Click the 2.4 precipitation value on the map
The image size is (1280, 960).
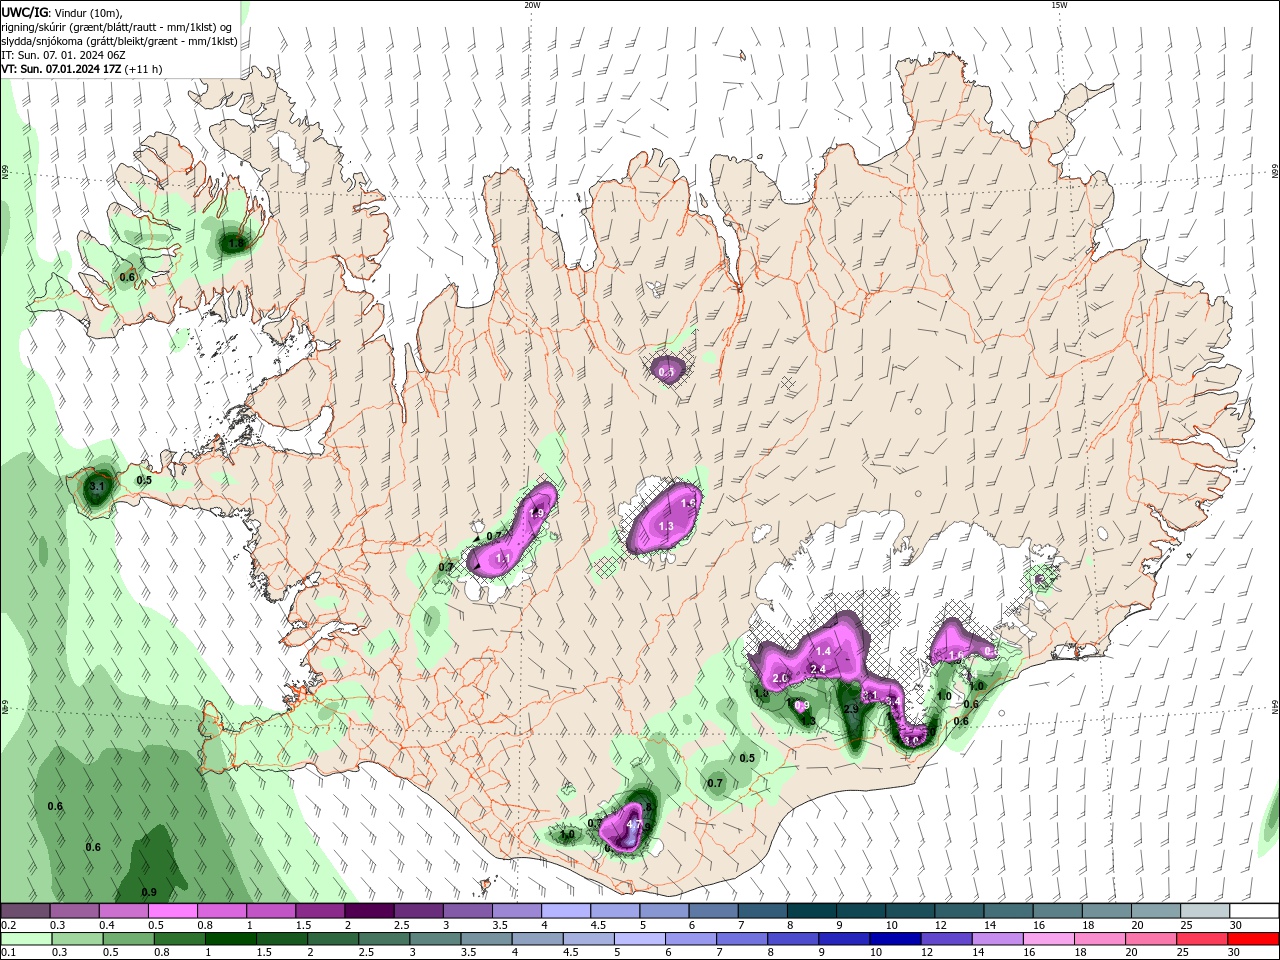click(x=817, y=669)
